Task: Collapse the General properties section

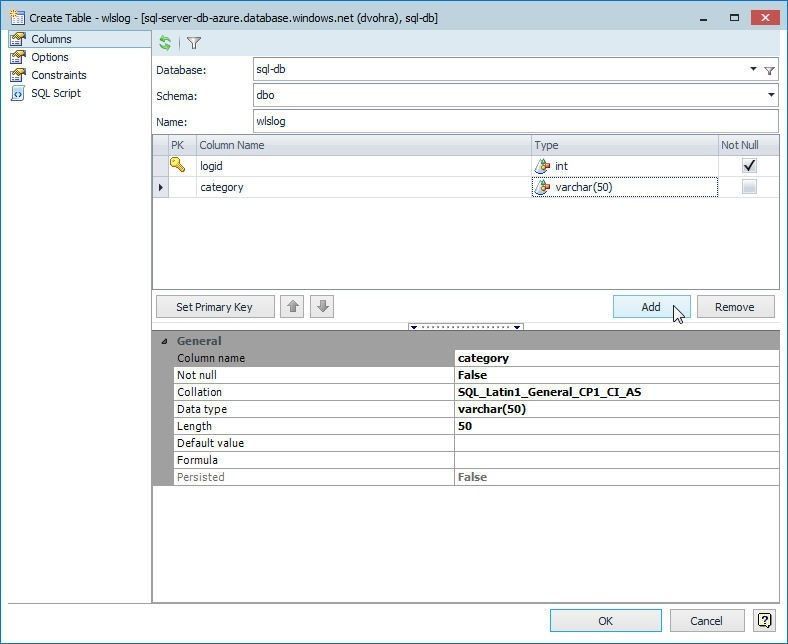Action: [164, 341]
